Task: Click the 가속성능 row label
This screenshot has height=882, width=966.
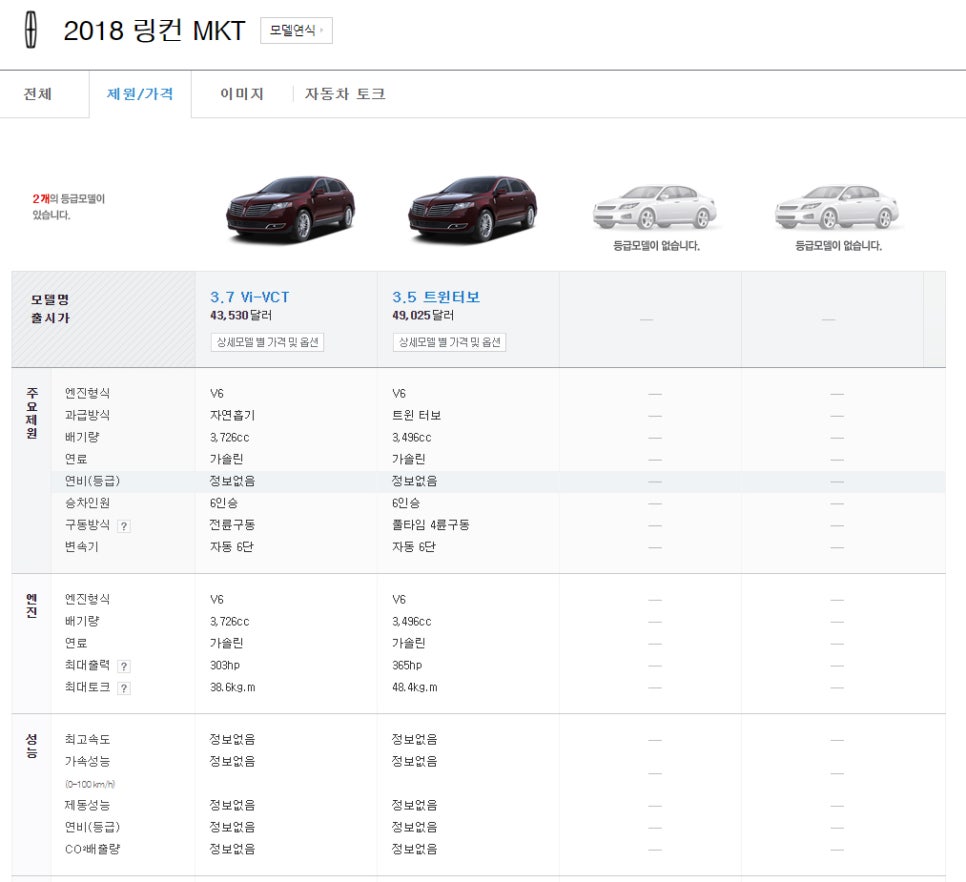Action: point(87,761)
